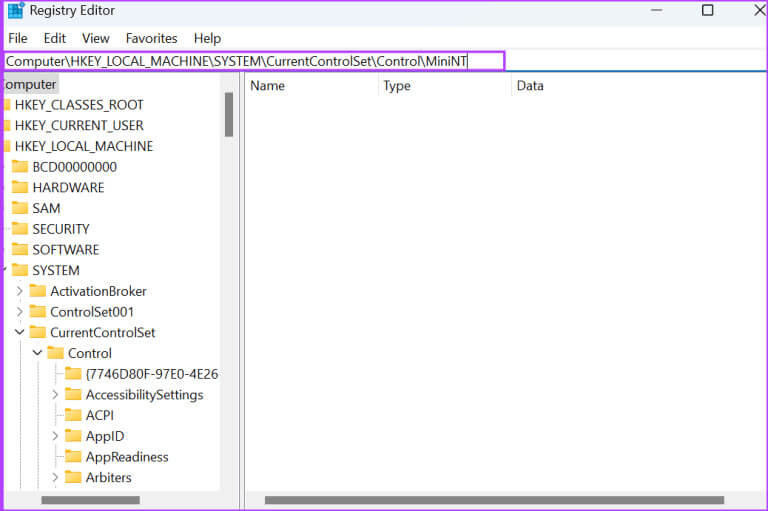Click the Registry Editor app icon

click(x=16, y=10)
